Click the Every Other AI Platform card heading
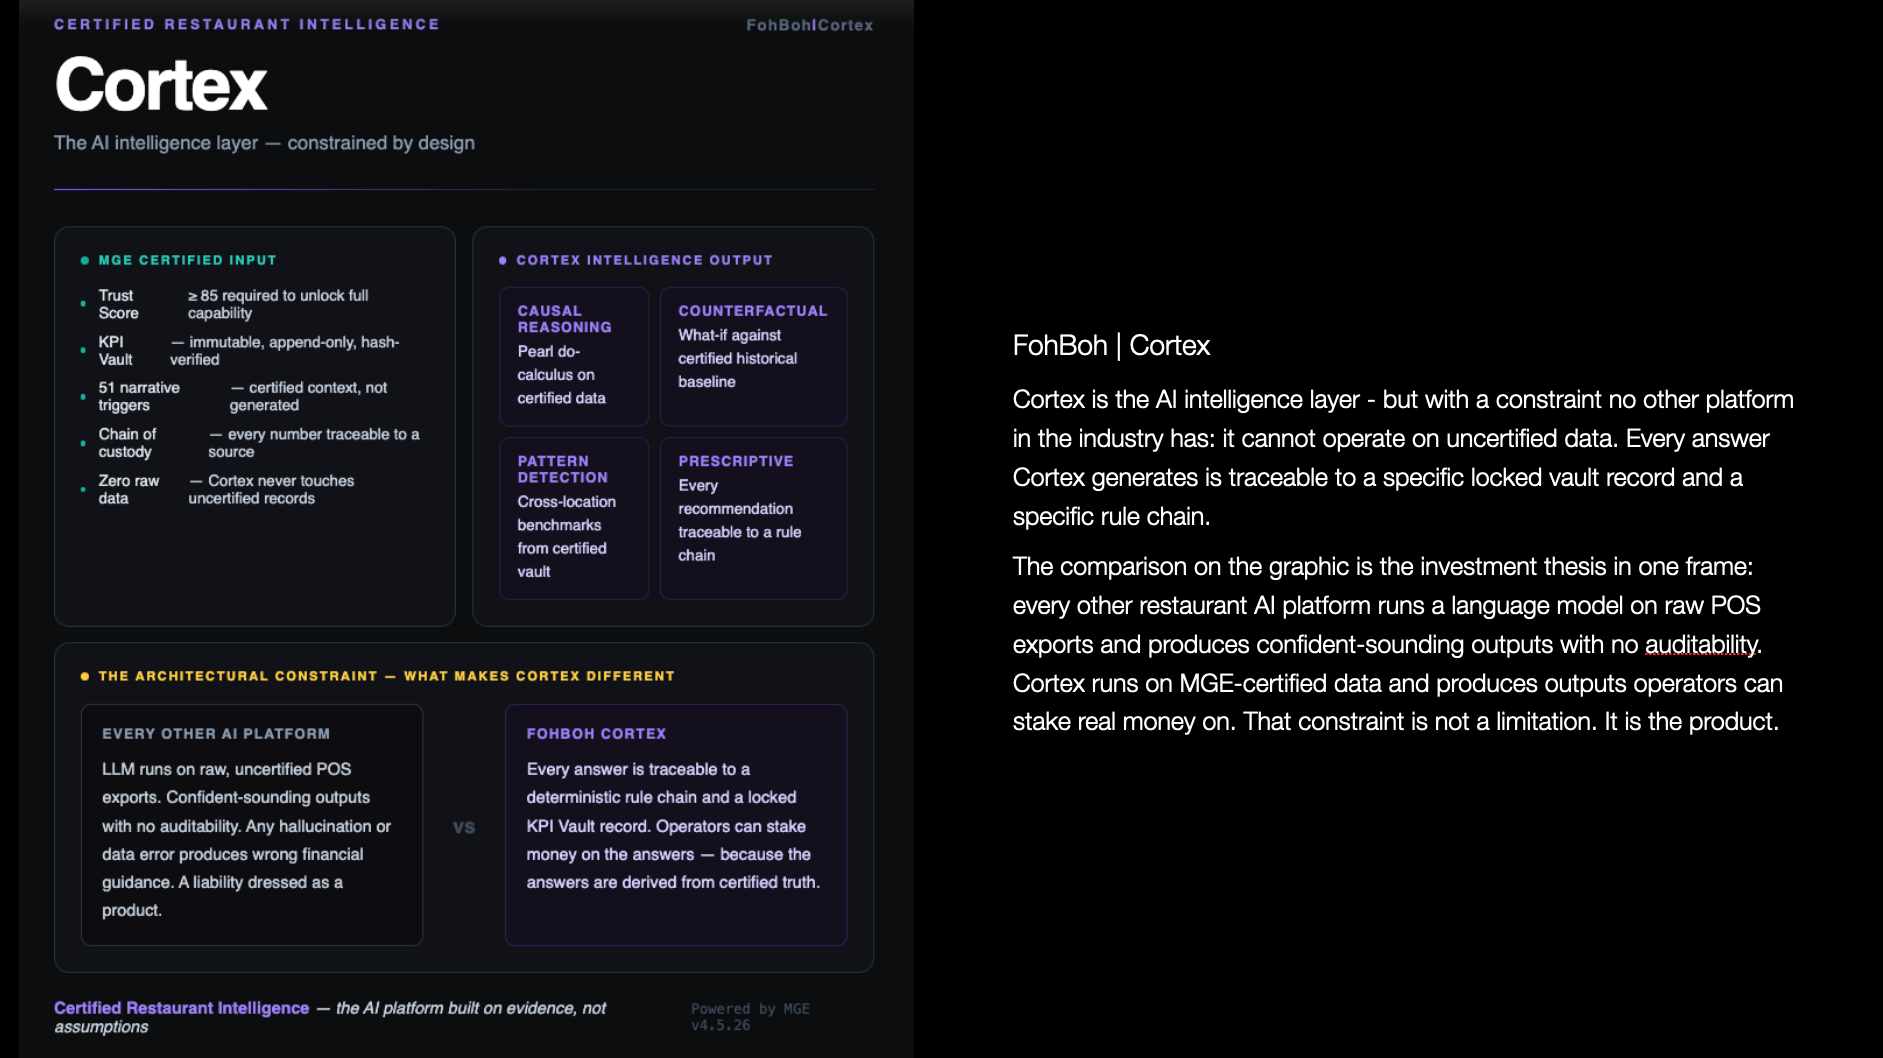1883x1058 pixels. pos(216,734)
